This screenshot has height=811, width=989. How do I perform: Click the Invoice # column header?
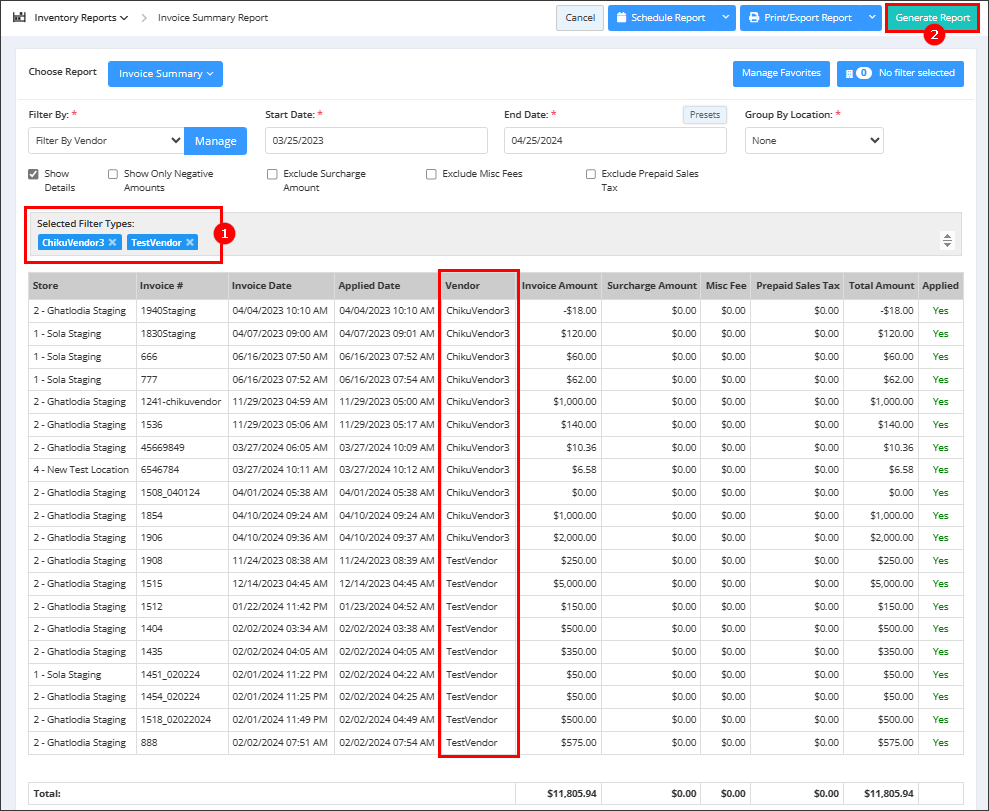[182, 286]
